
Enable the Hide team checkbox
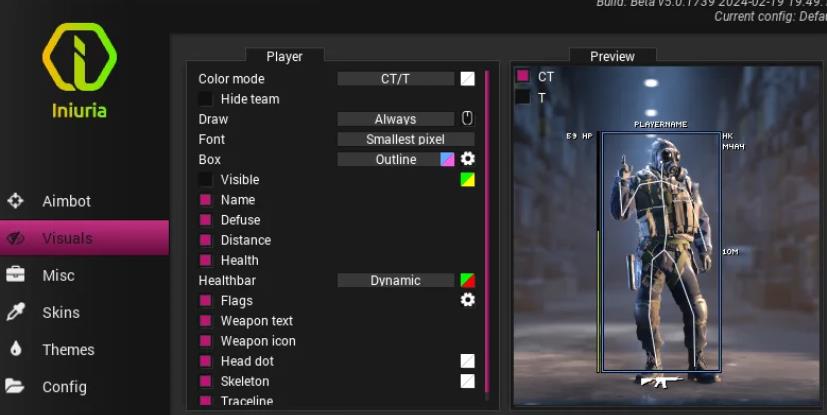205,99
